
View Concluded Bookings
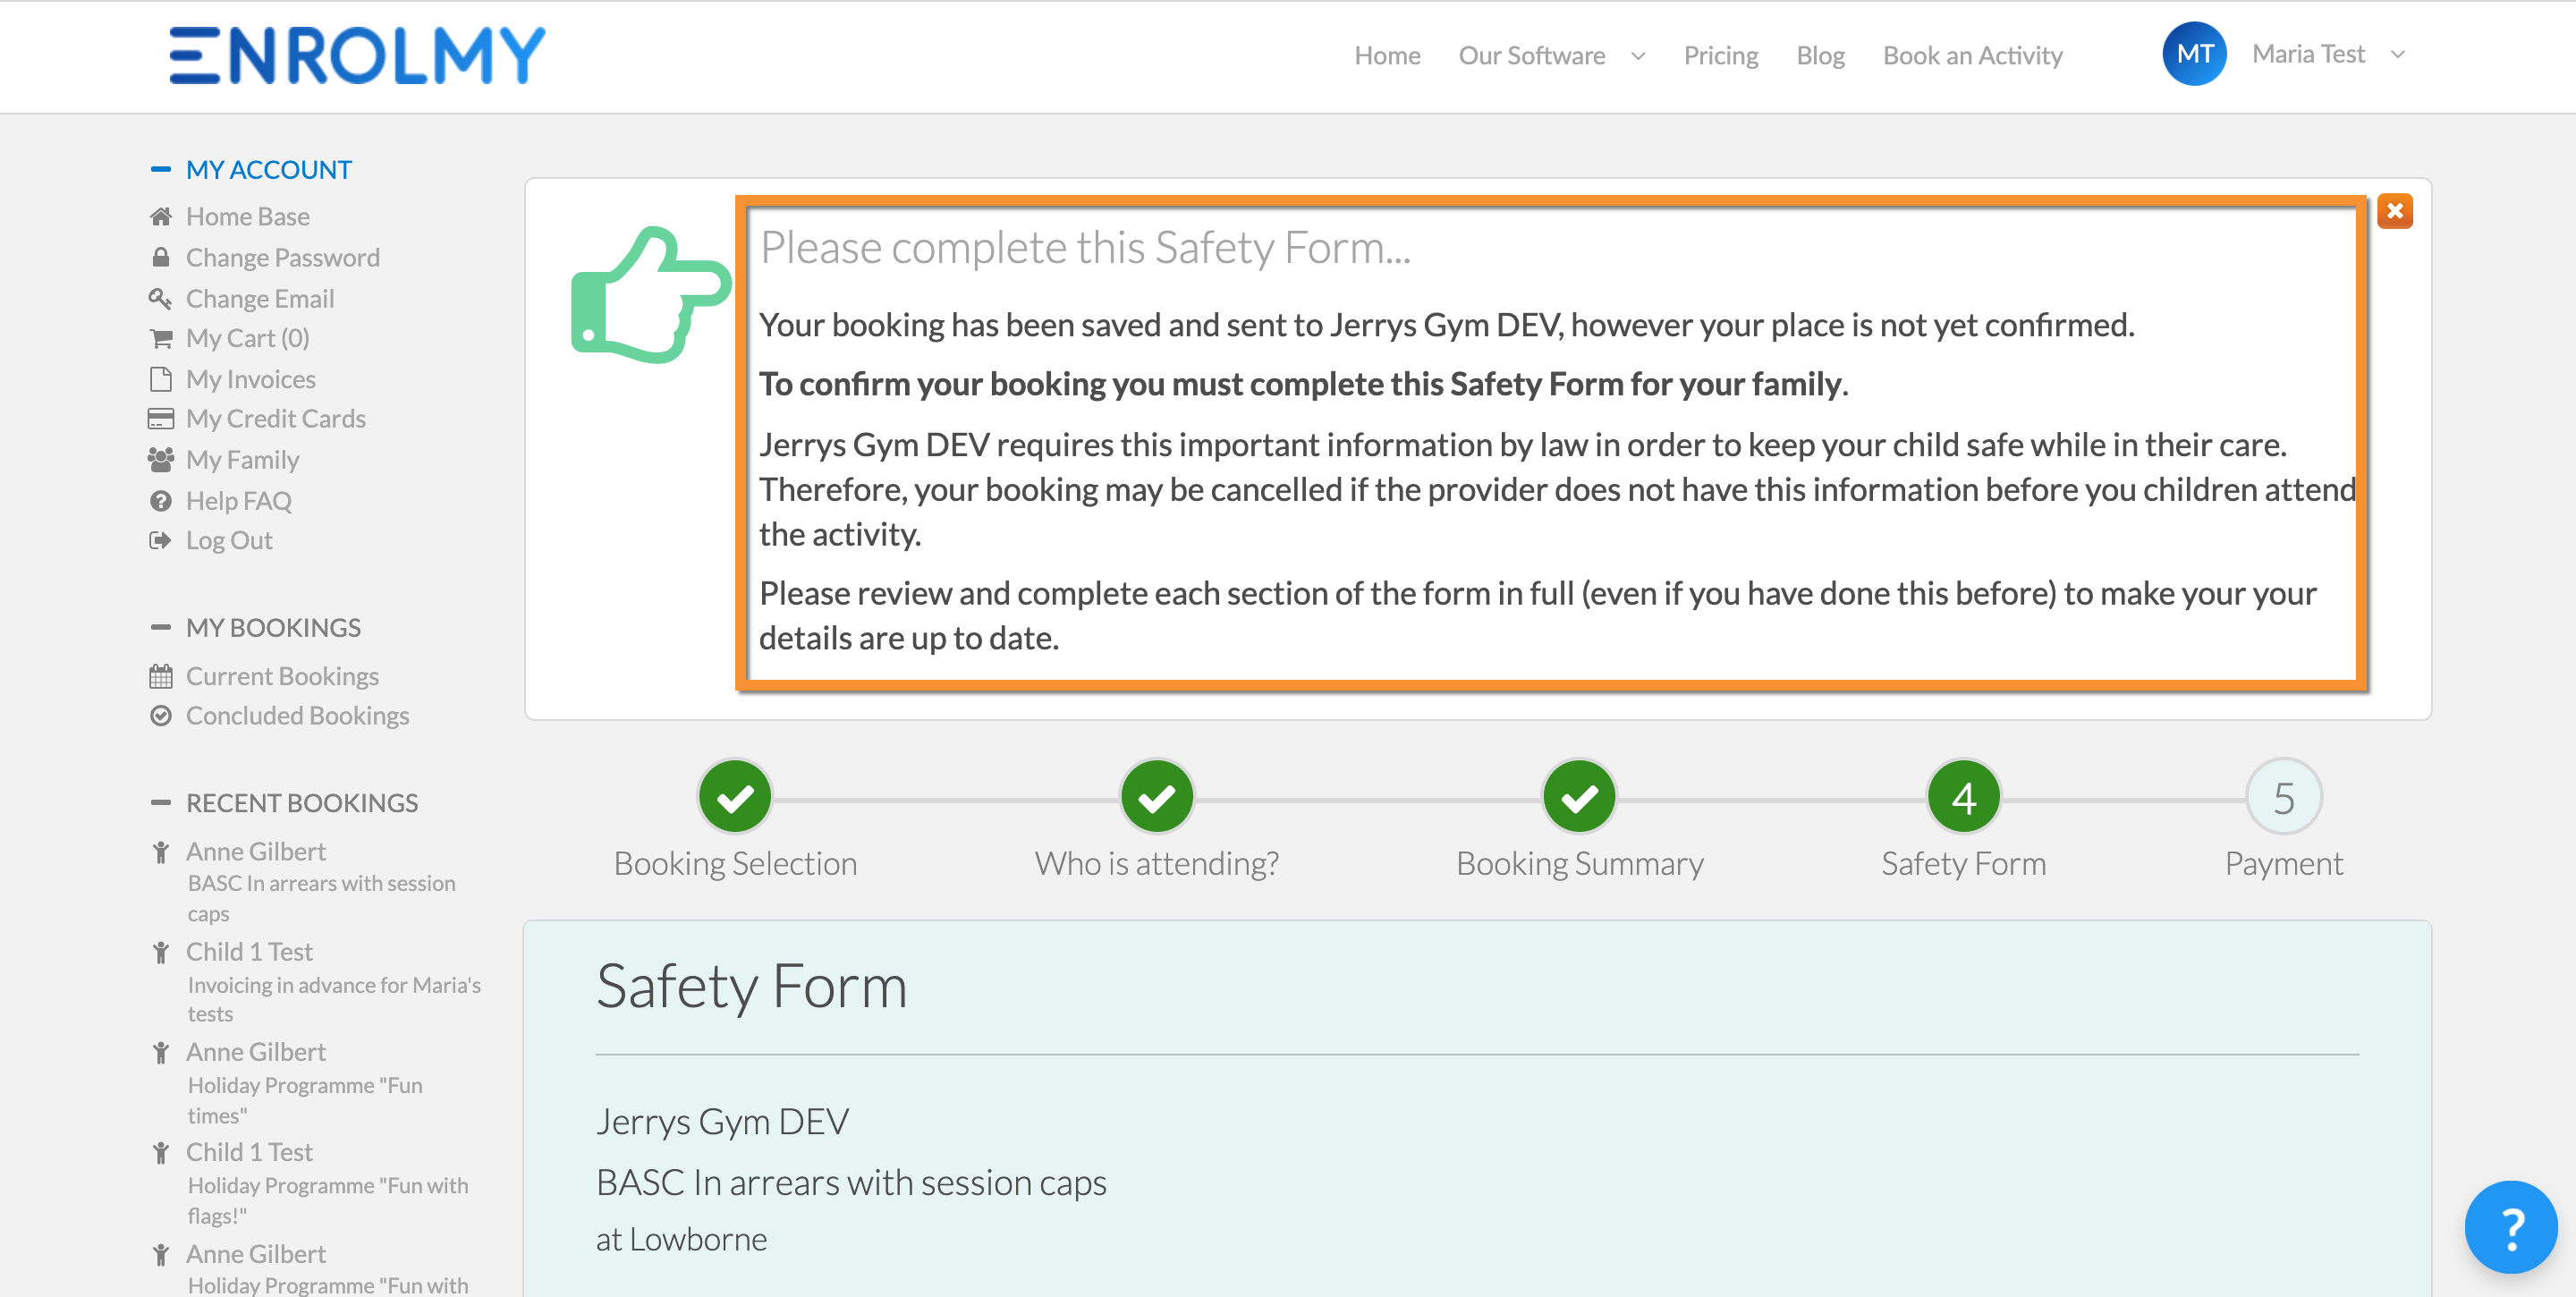(297, 715)
